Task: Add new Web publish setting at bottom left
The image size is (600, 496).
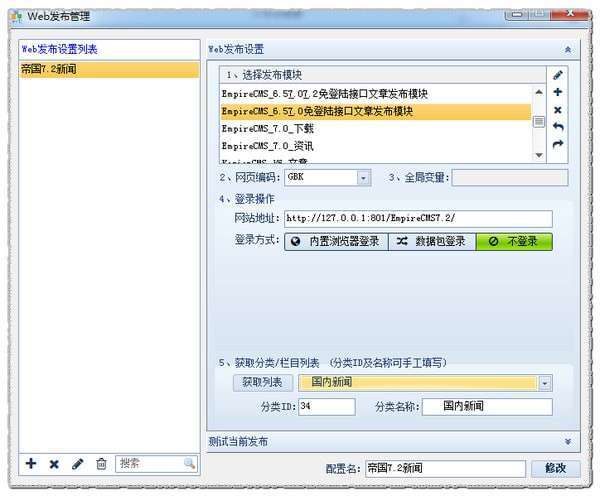Action: point(31,463)
